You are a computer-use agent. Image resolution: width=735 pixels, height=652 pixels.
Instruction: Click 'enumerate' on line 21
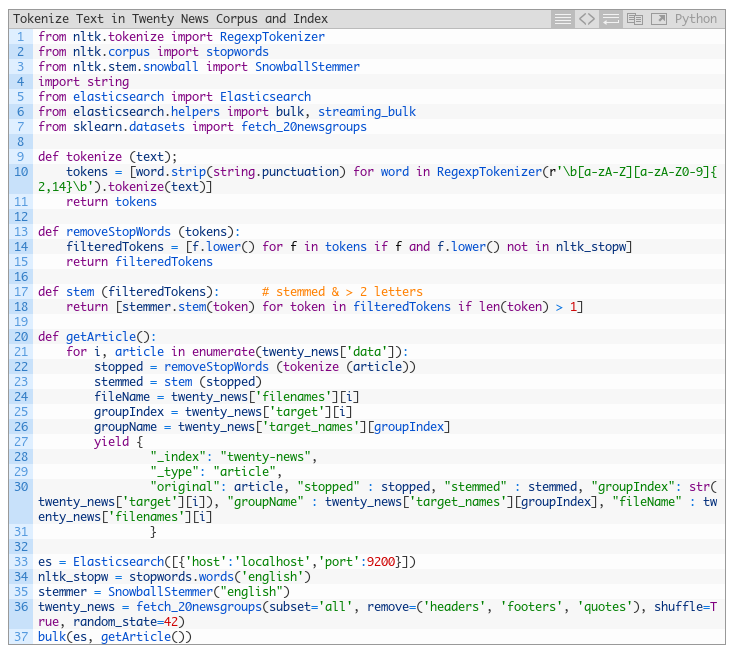coord(223,352)
